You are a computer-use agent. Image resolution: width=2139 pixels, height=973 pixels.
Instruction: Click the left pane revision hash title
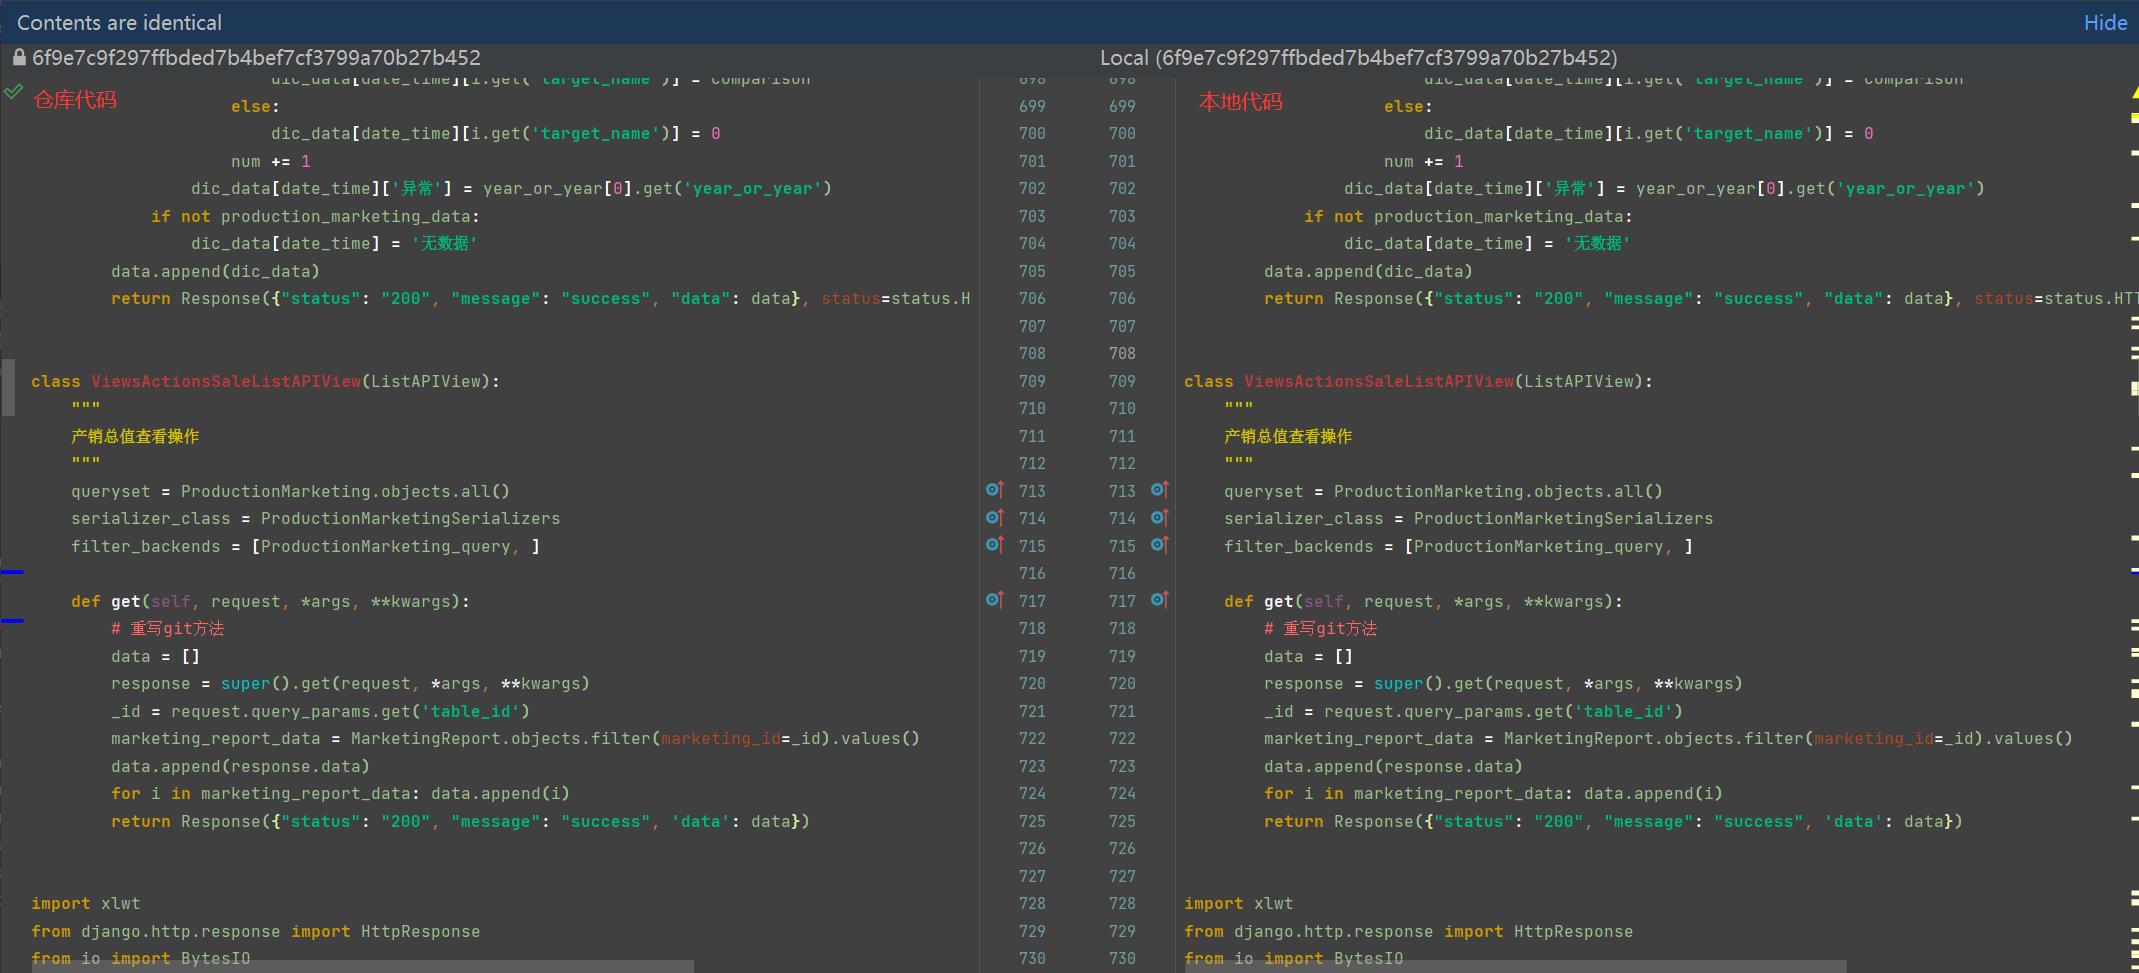point(256,58)
